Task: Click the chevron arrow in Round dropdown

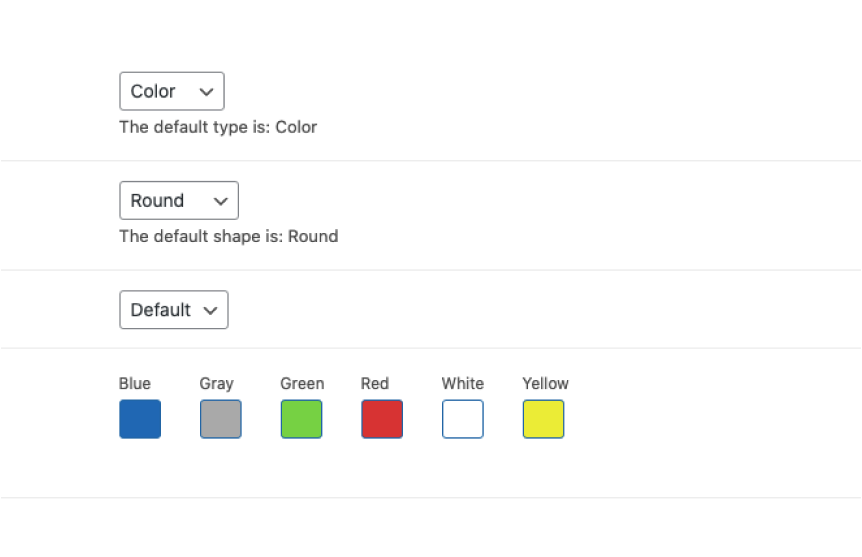Action: click(221, 201)
